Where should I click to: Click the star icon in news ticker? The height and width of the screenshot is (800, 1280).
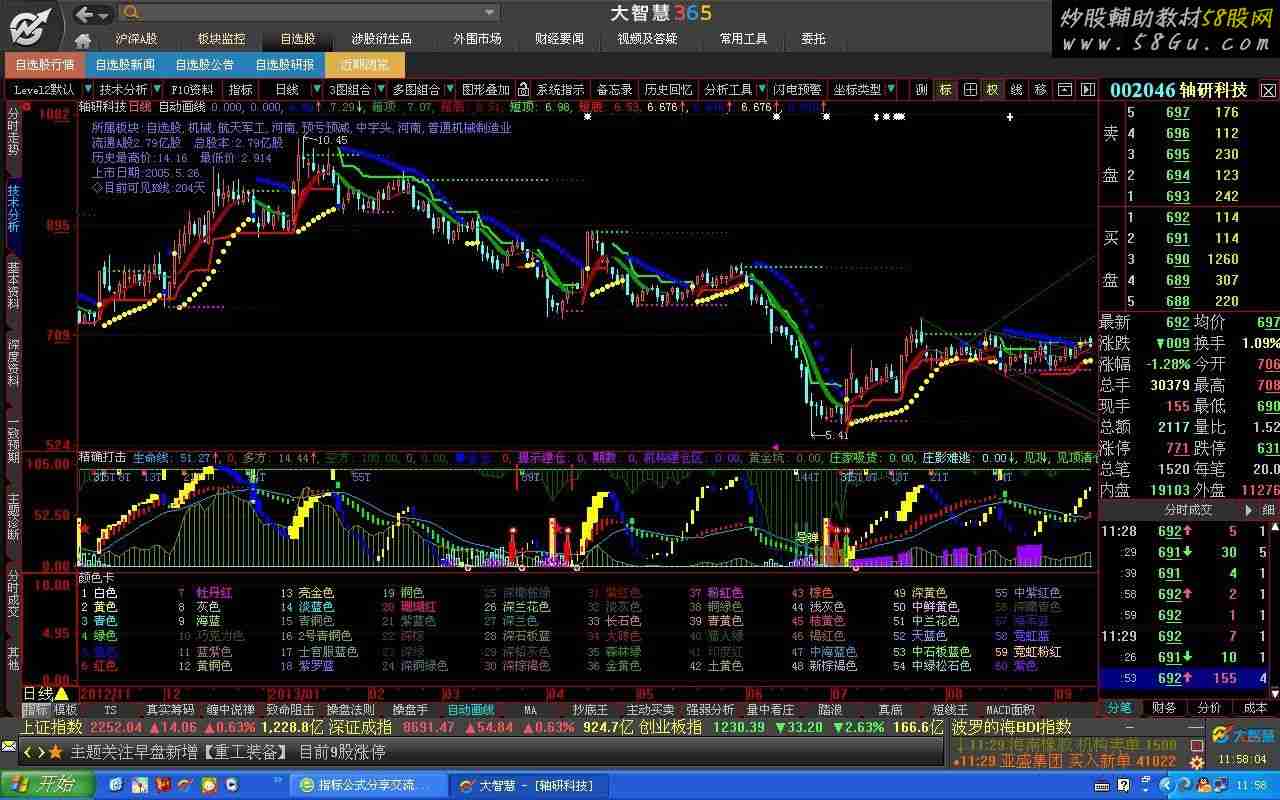pos(54,752)
